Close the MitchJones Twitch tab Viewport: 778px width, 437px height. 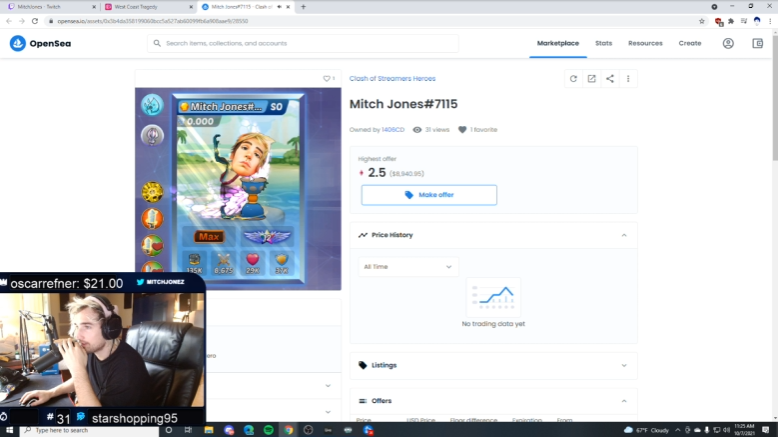[94, 7]
